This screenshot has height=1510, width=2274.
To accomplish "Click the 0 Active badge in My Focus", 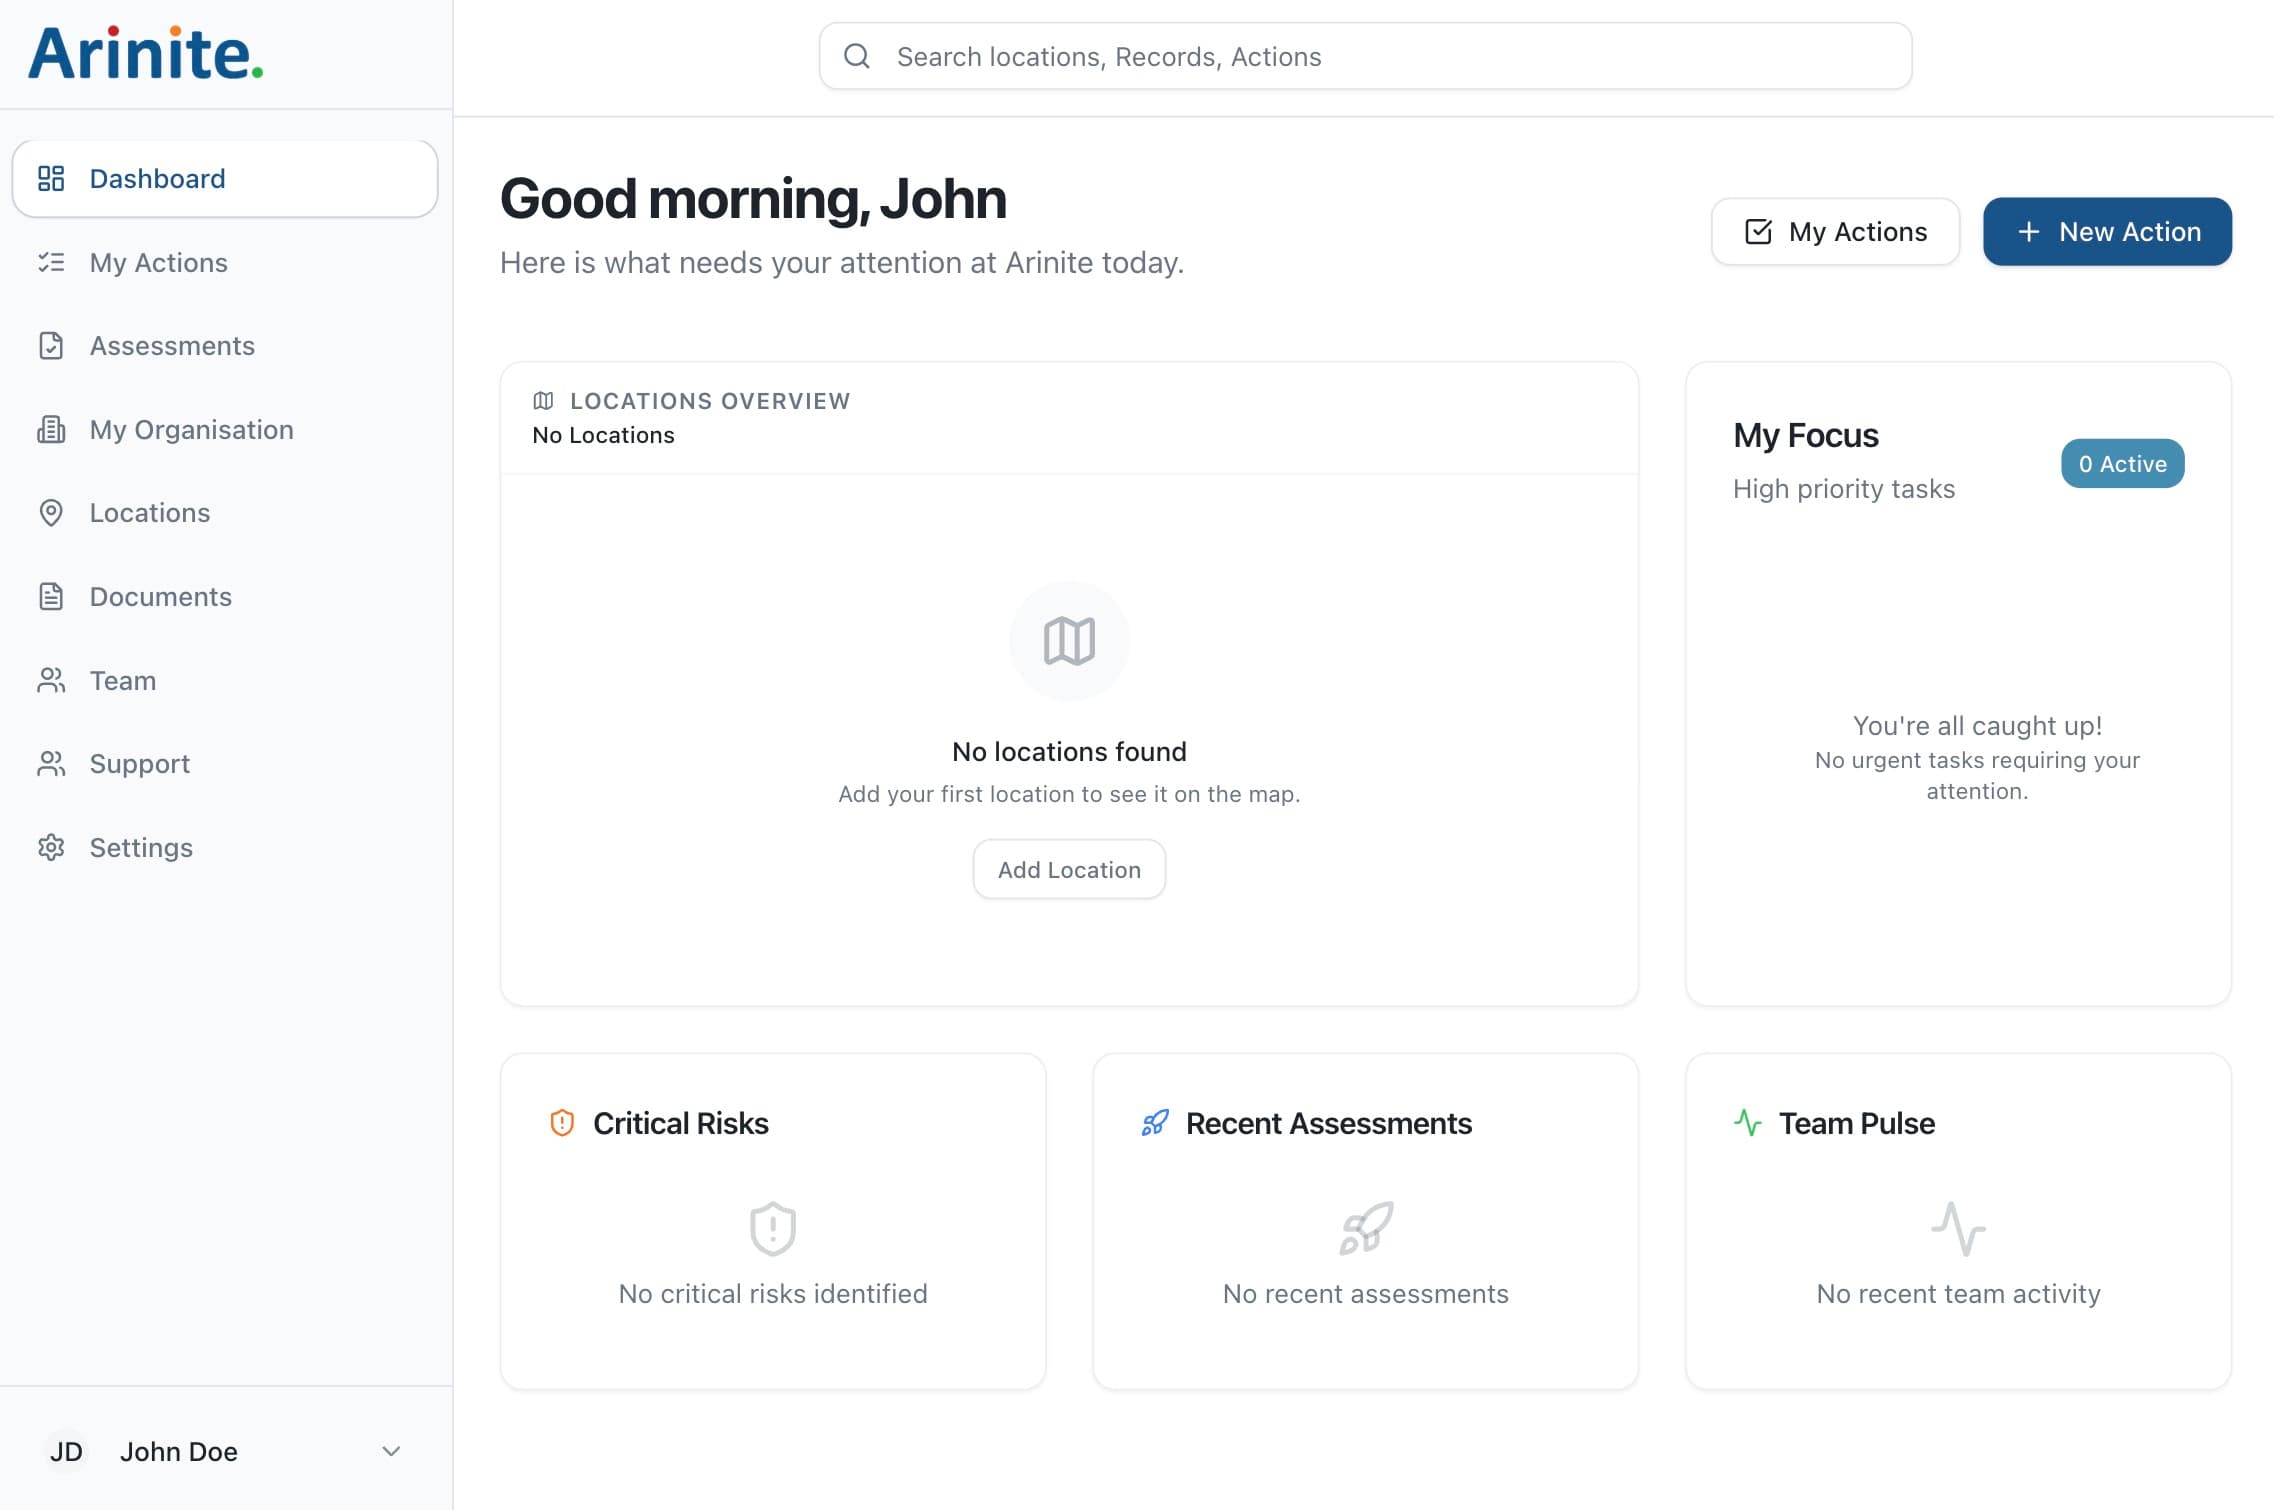I will click(2122, 463).
